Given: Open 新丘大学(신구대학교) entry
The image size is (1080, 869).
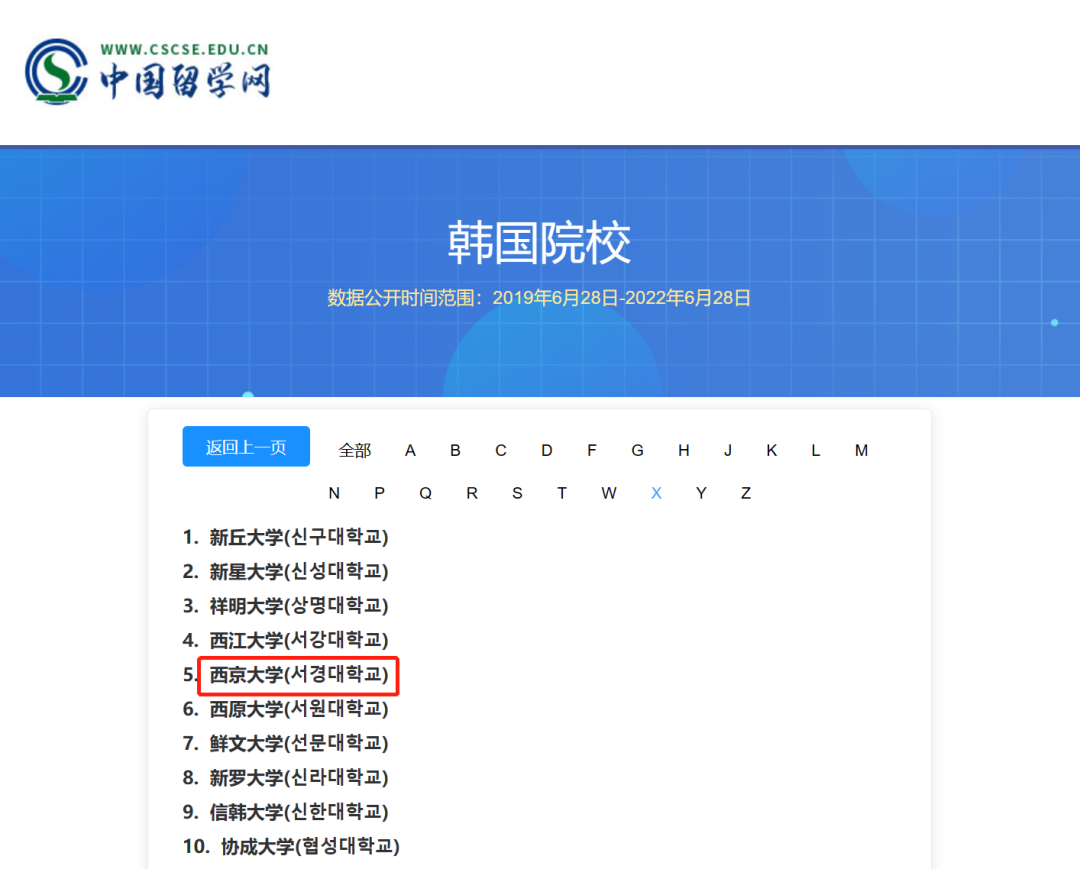Looking at the screenshot, I should pos(299,537).
